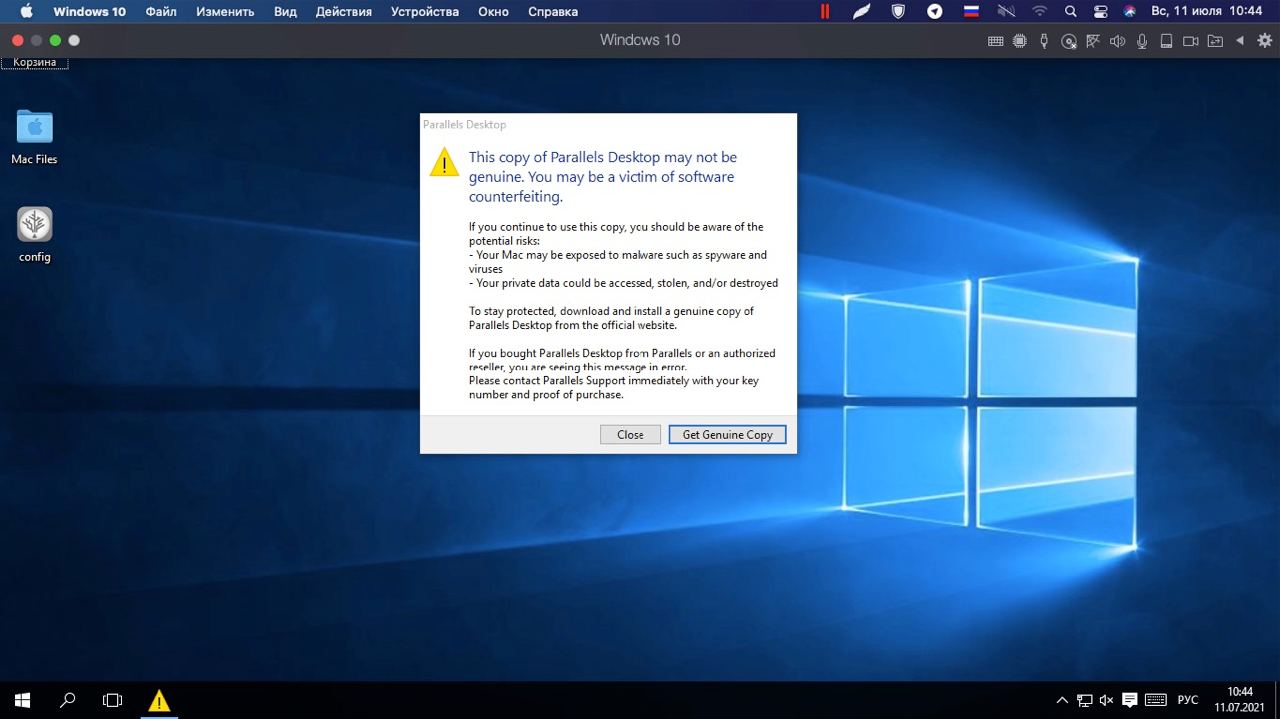Click the Close button in dialog
The image size is (1280, 719).
click(630, 434)
